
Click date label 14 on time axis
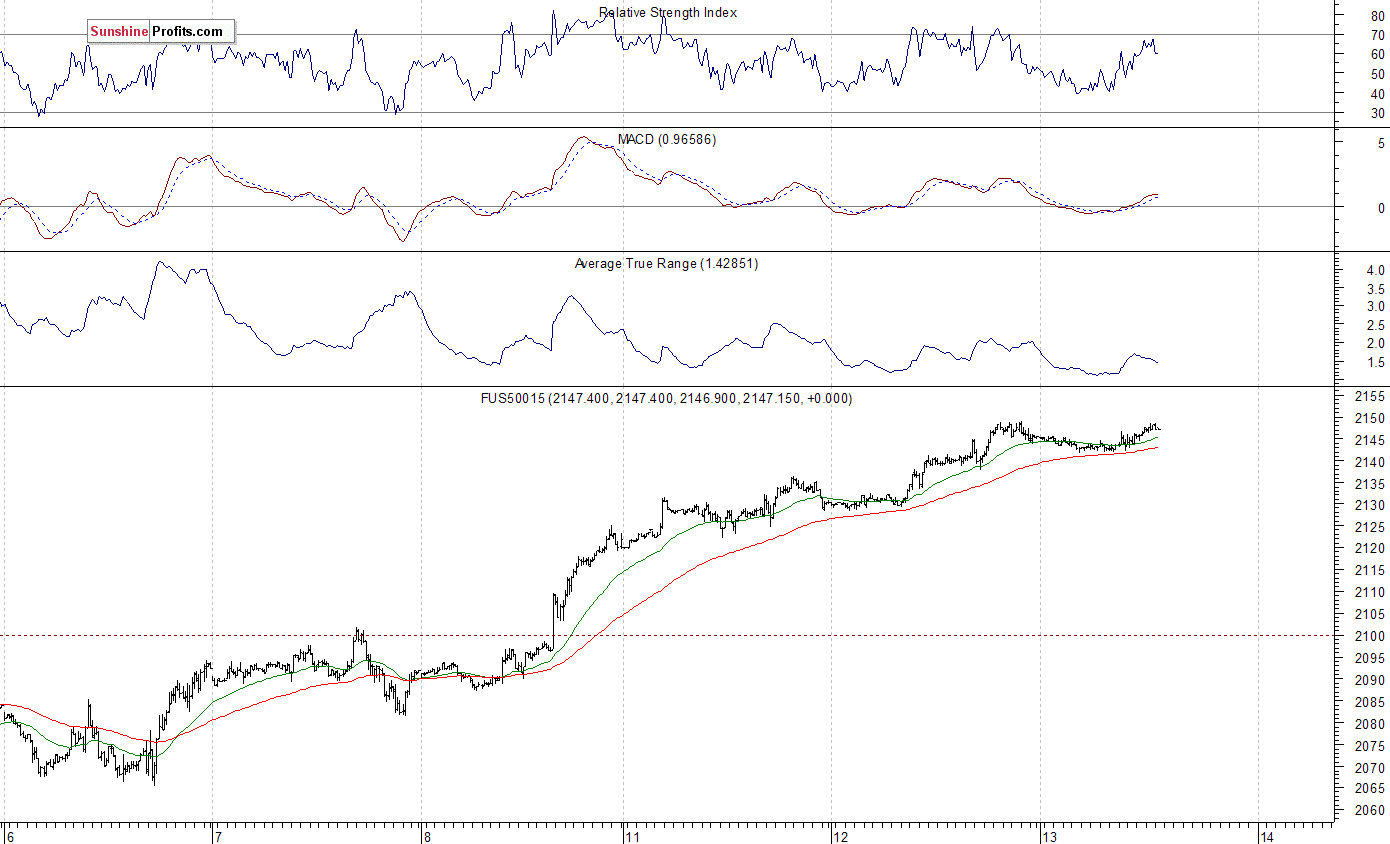(x=1267, y=836)
